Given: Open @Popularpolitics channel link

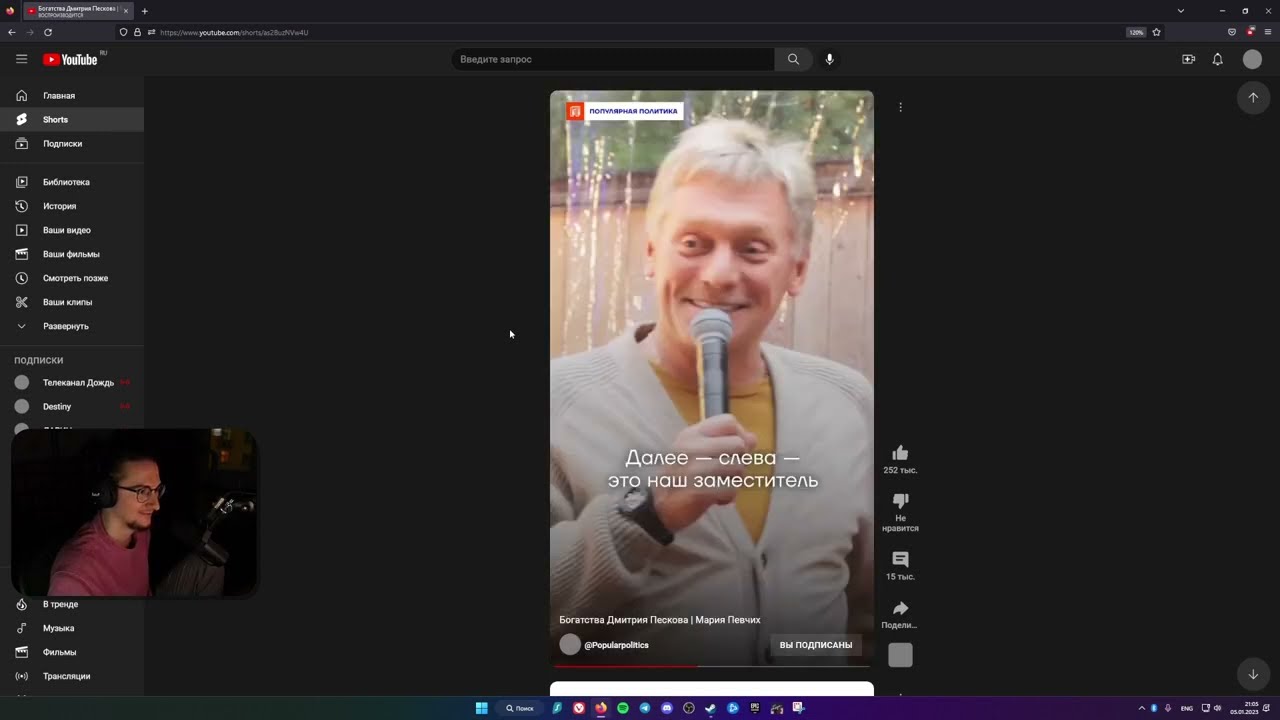Looking at the screenshot, I should point(617,645).
